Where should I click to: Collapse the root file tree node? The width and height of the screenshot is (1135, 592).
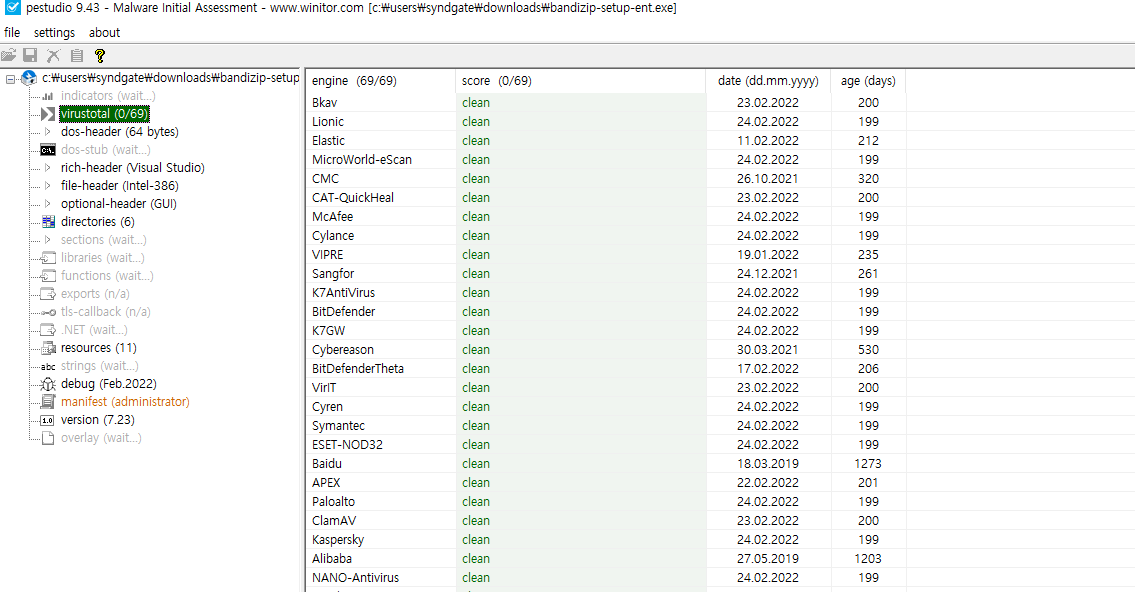coord(10,78)
